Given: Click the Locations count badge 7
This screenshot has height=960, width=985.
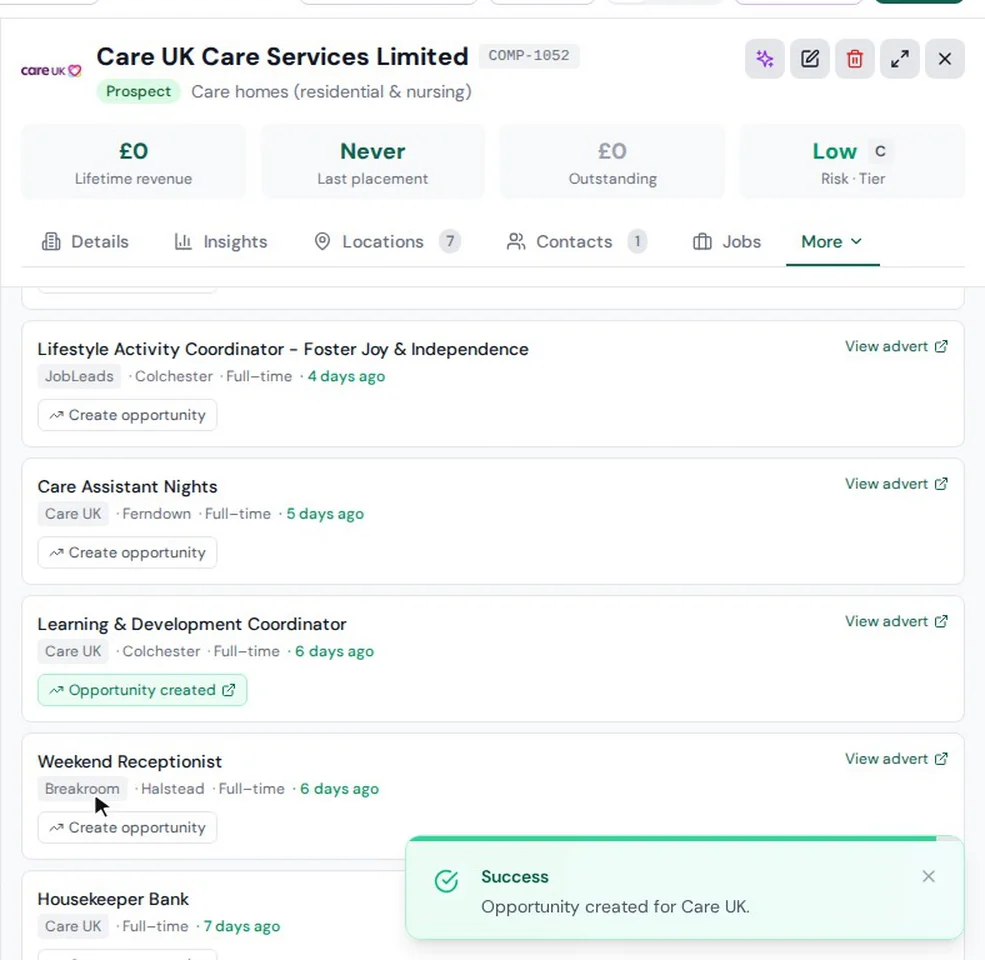Looking at the screenshot, I should click(x=450, y=242).
